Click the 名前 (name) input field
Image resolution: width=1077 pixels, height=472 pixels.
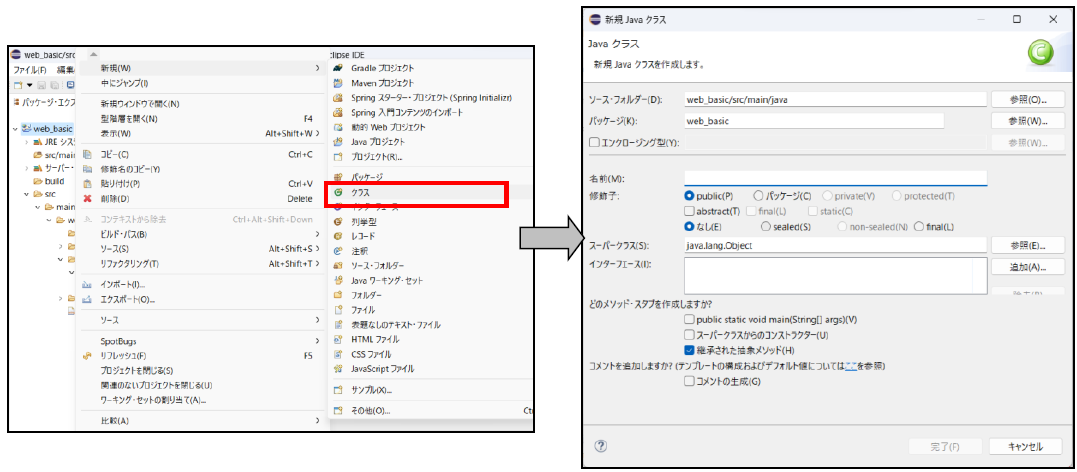(835, 178)
